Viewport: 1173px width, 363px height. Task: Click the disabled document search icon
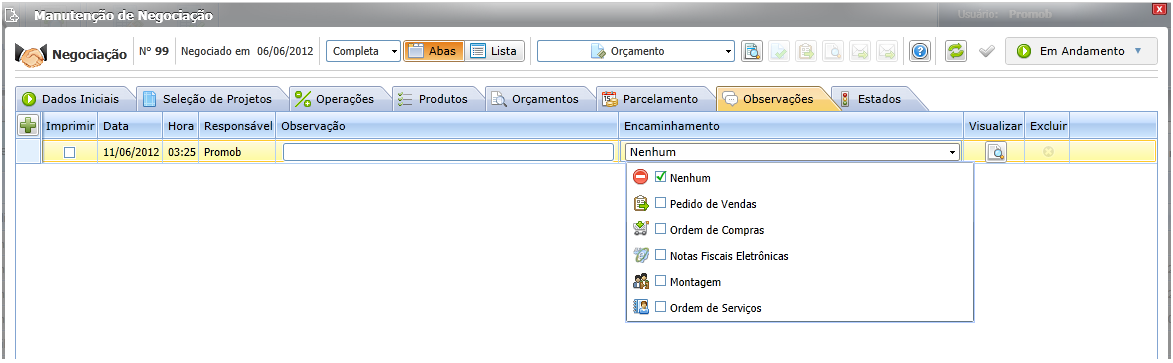tap(833, 51)
